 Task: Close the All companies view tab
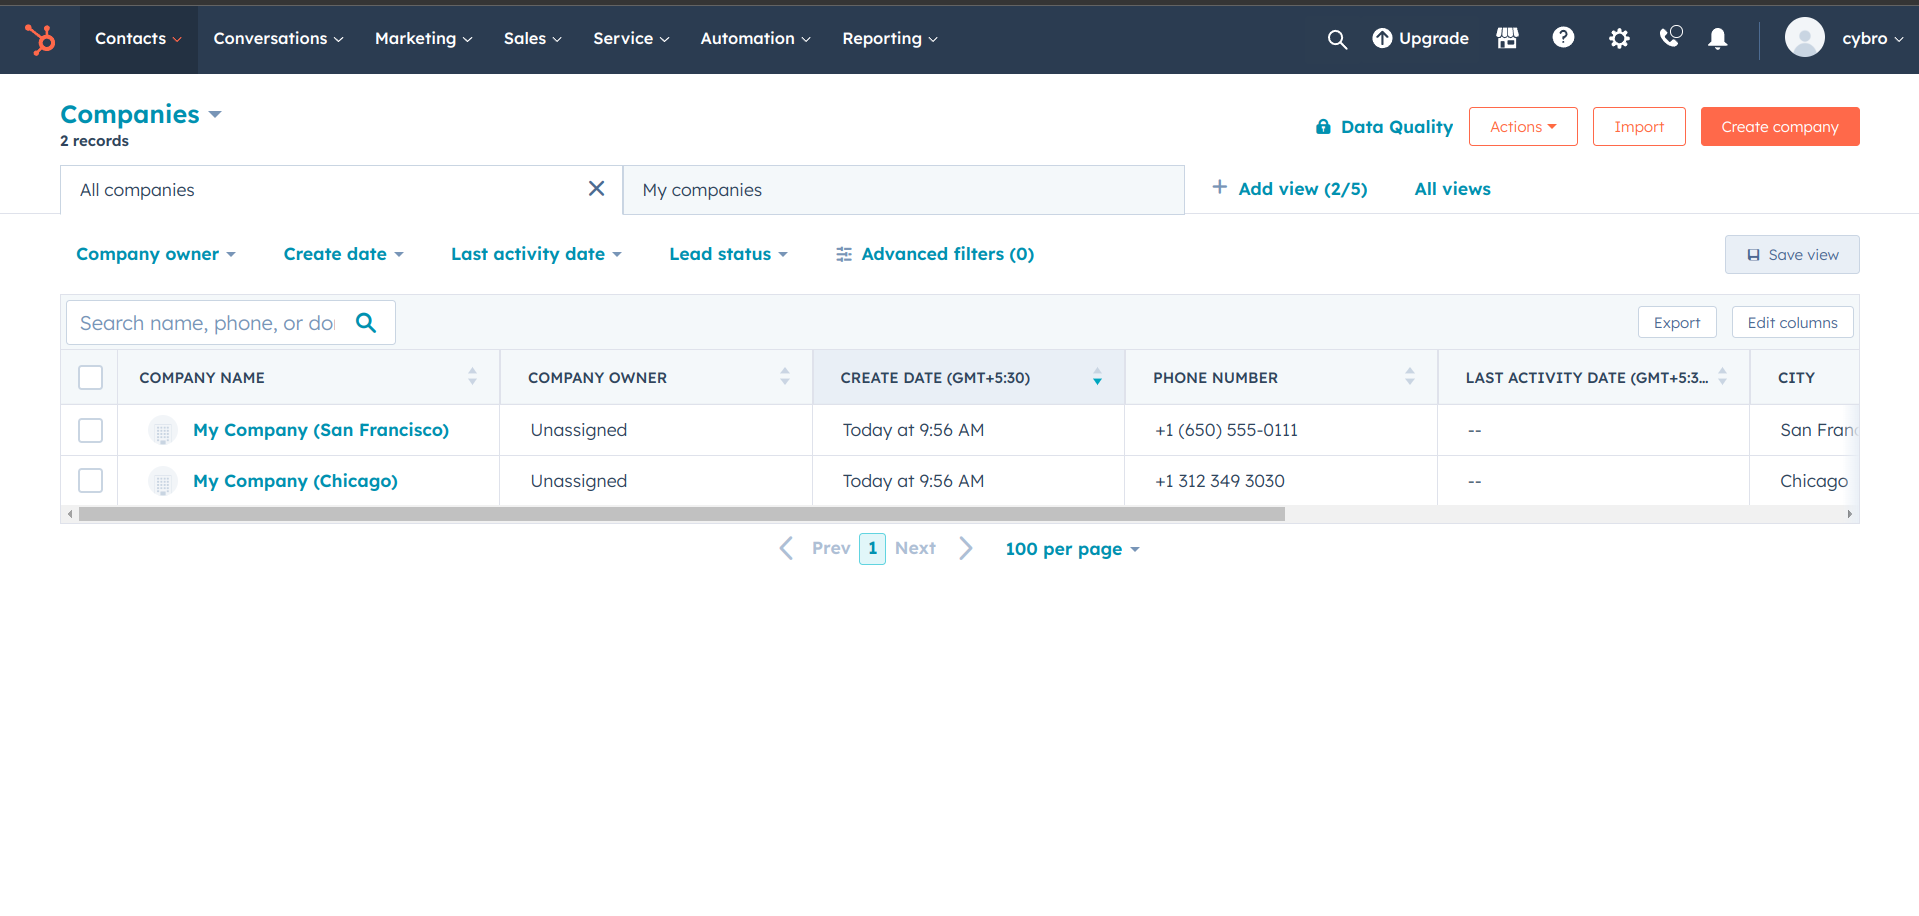pyautogui.click(x=596, y=189)
